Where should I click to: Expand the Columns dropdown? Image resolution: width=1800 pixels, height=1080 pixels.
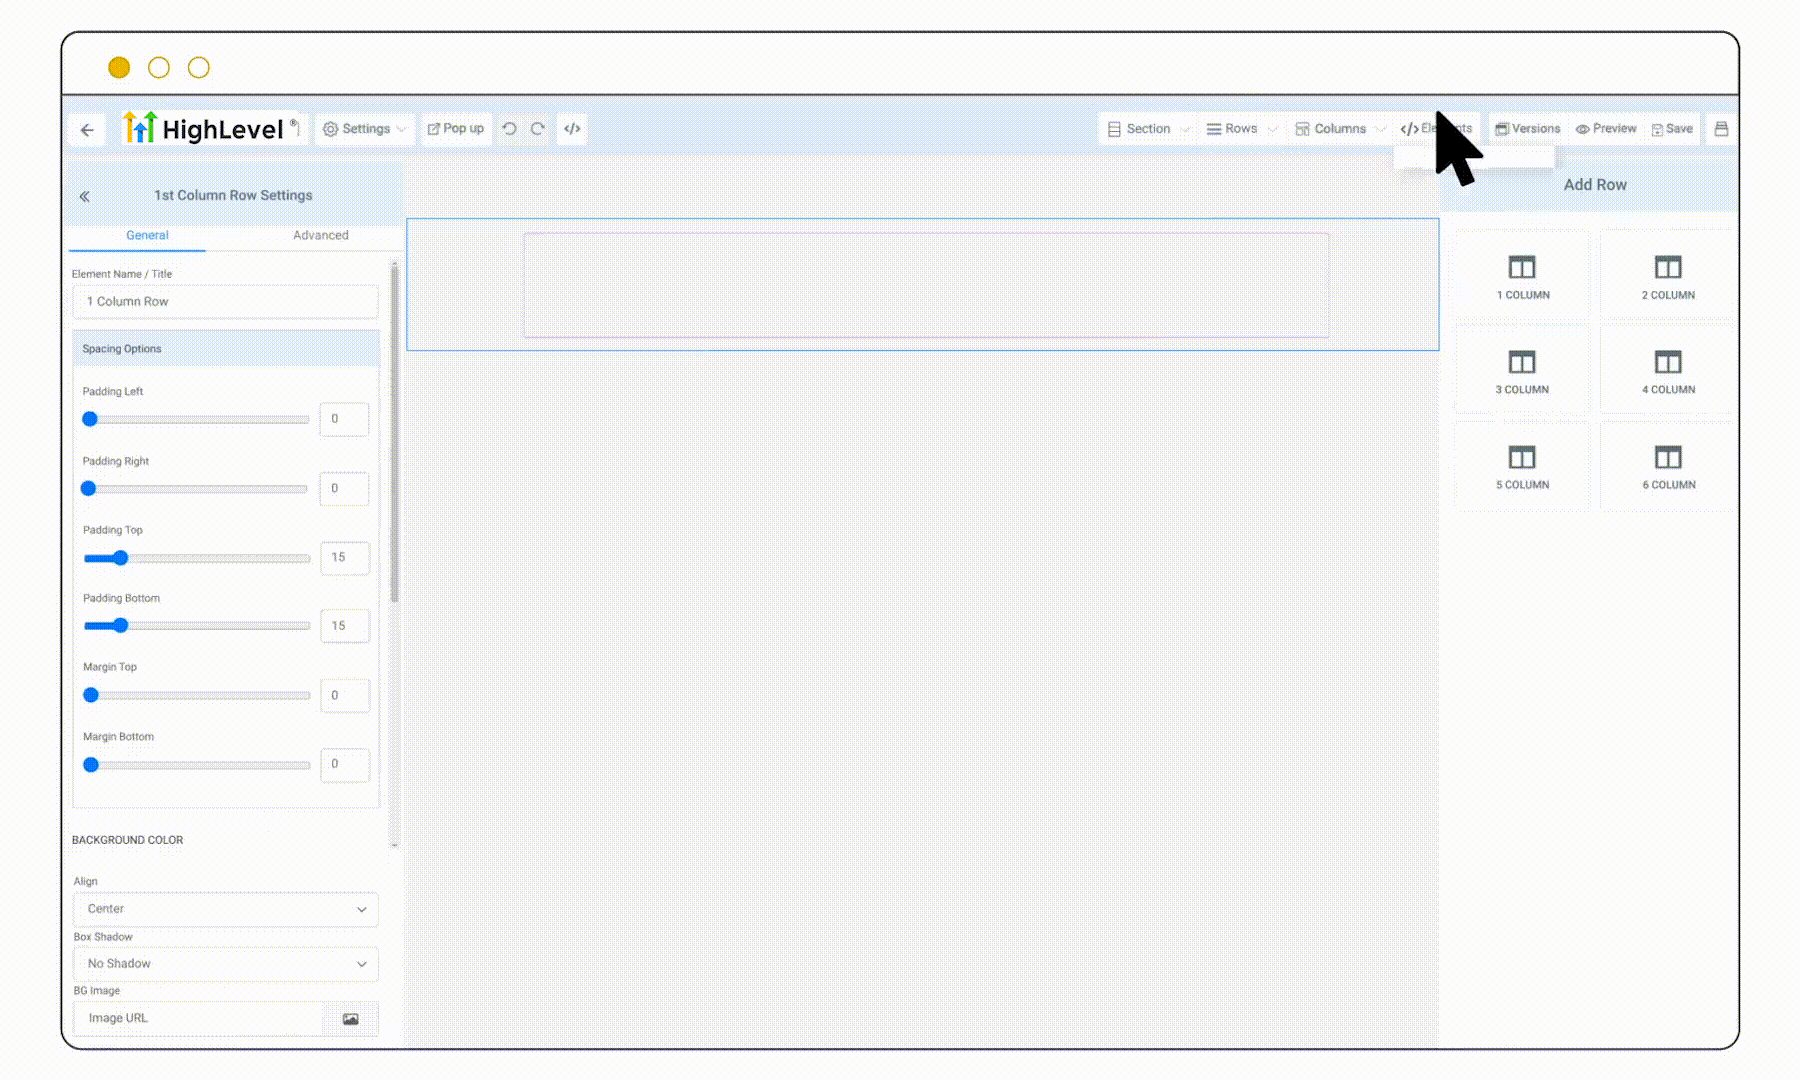(1337, 128)
